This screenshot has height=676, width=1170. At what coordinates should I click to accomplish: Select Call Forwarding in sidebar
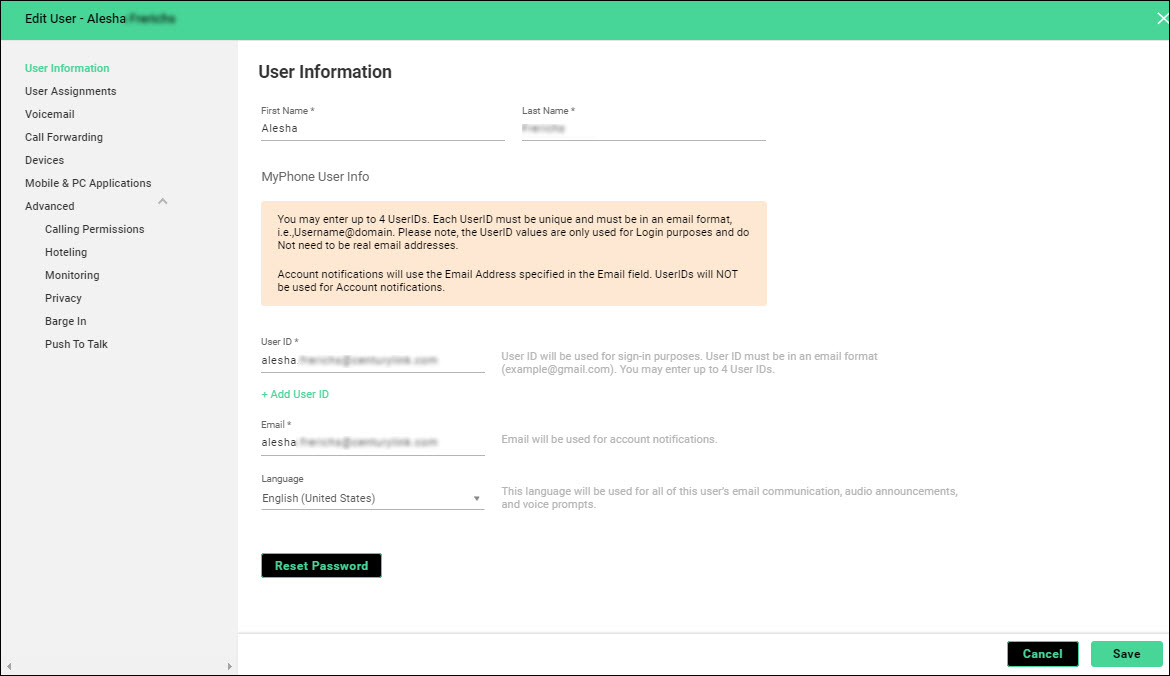pyautogui.click(x=64, y=137)
